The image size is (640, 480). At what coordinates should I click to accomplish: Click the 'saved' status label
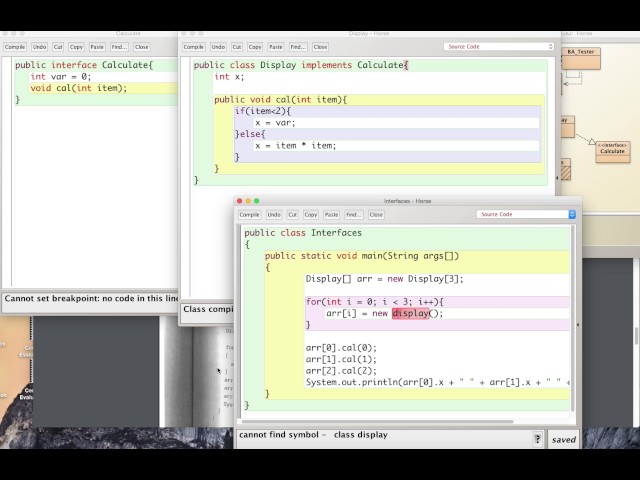pos(564,440)
